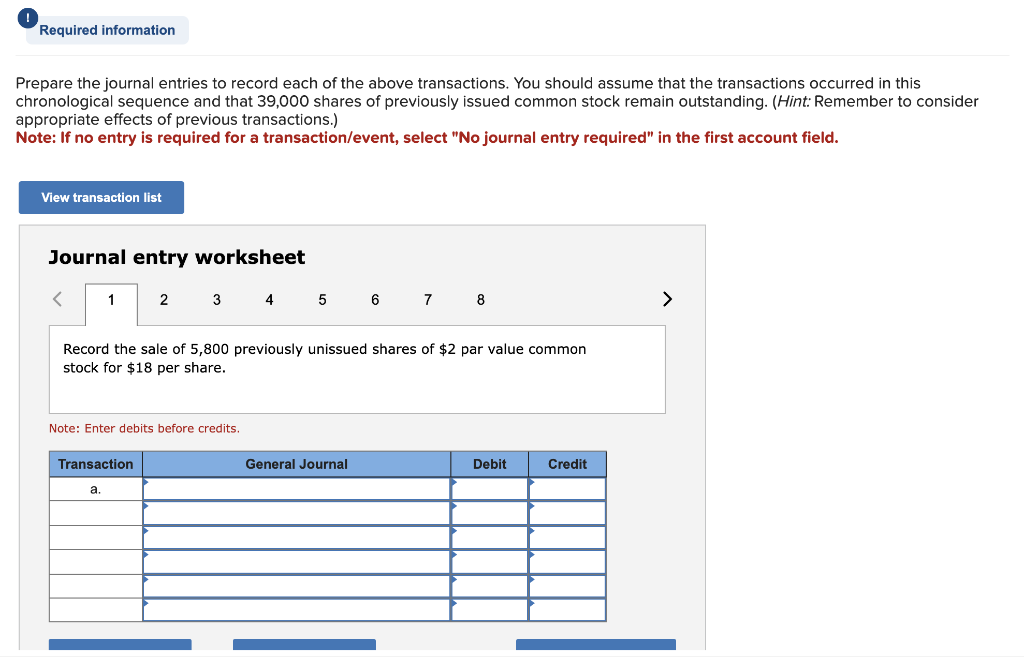This screenshot has height=657, width=1024.
Task: Click the transaction description box for entry 1
Action: tap(357, 368)
